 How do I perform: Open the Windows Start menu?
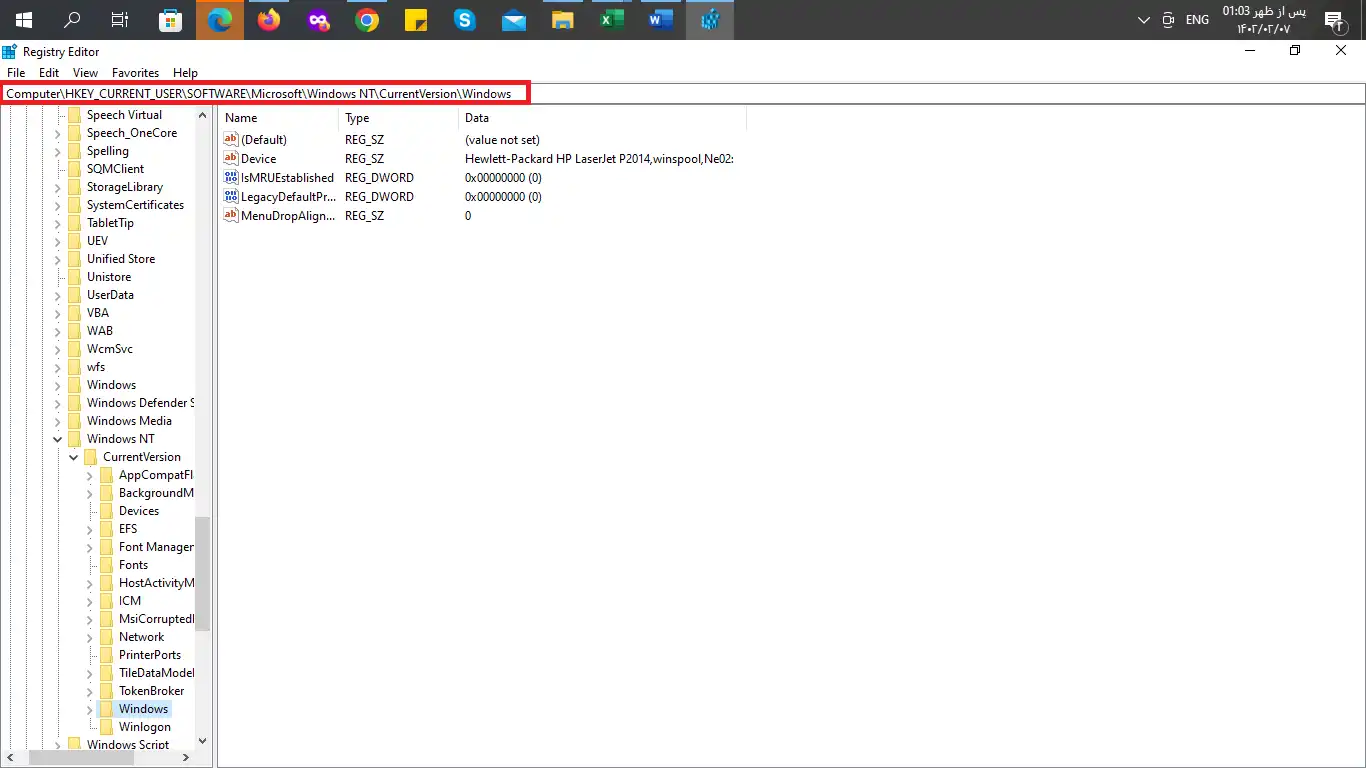coord(24,20)
